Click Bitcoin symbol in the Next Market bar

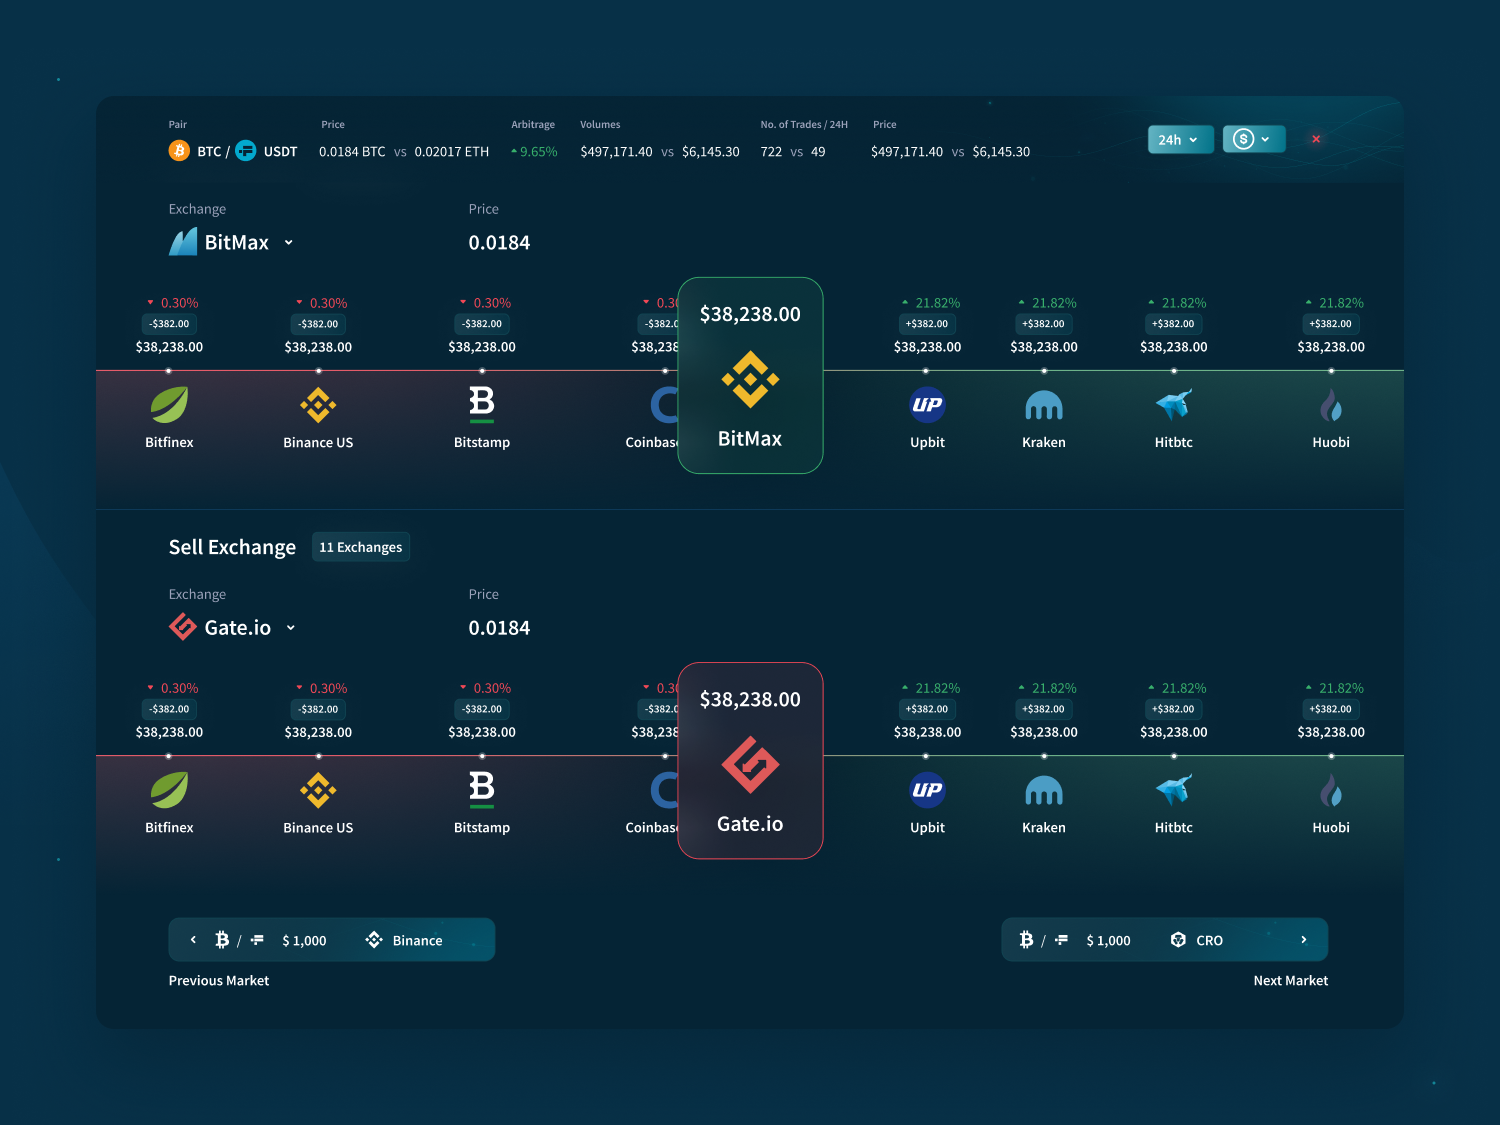pos(1026,940)
